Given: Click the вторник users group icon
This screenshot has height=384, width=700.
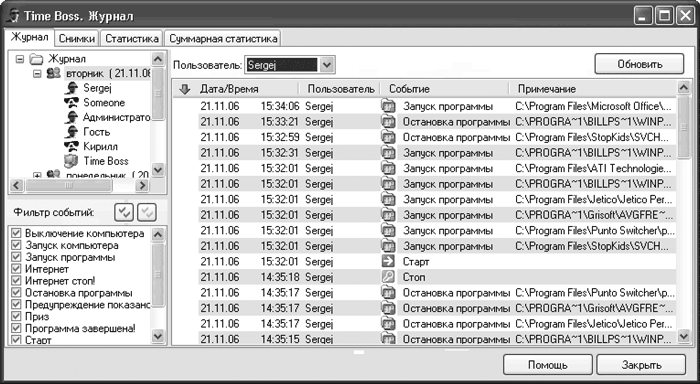Looking at the screenshot, I should click(x=54, y=73).
